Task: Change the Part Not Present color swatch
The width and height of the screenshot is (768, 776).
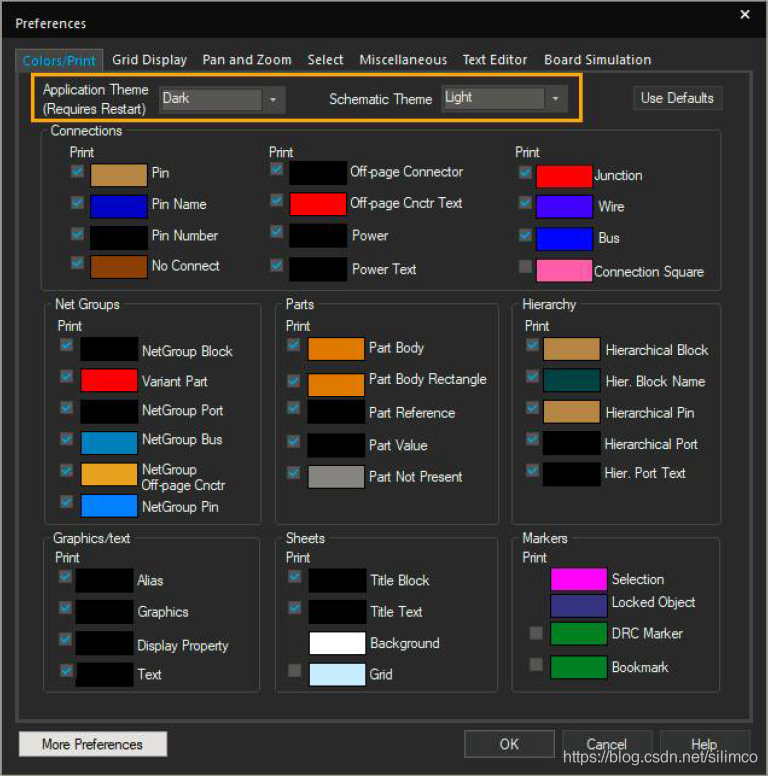Action: coord(336,477)
